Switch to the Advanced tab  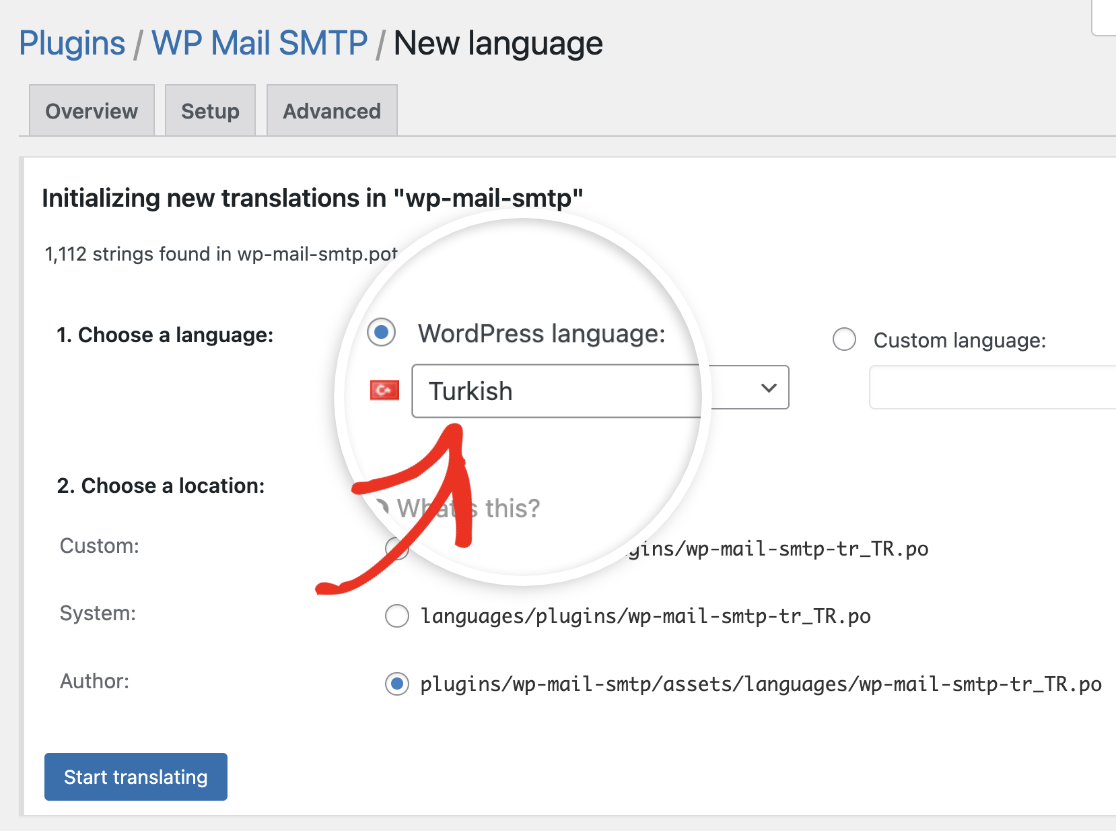tap(332, 111)
